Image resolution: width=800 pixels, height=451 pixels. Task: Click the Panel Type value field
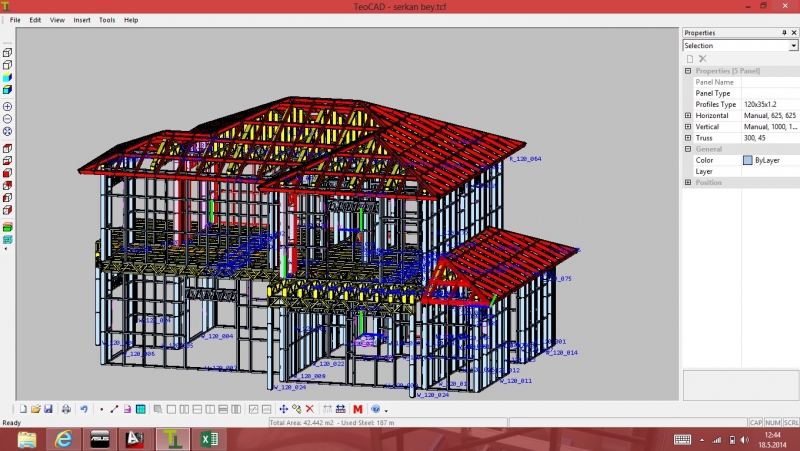(770, 93)
